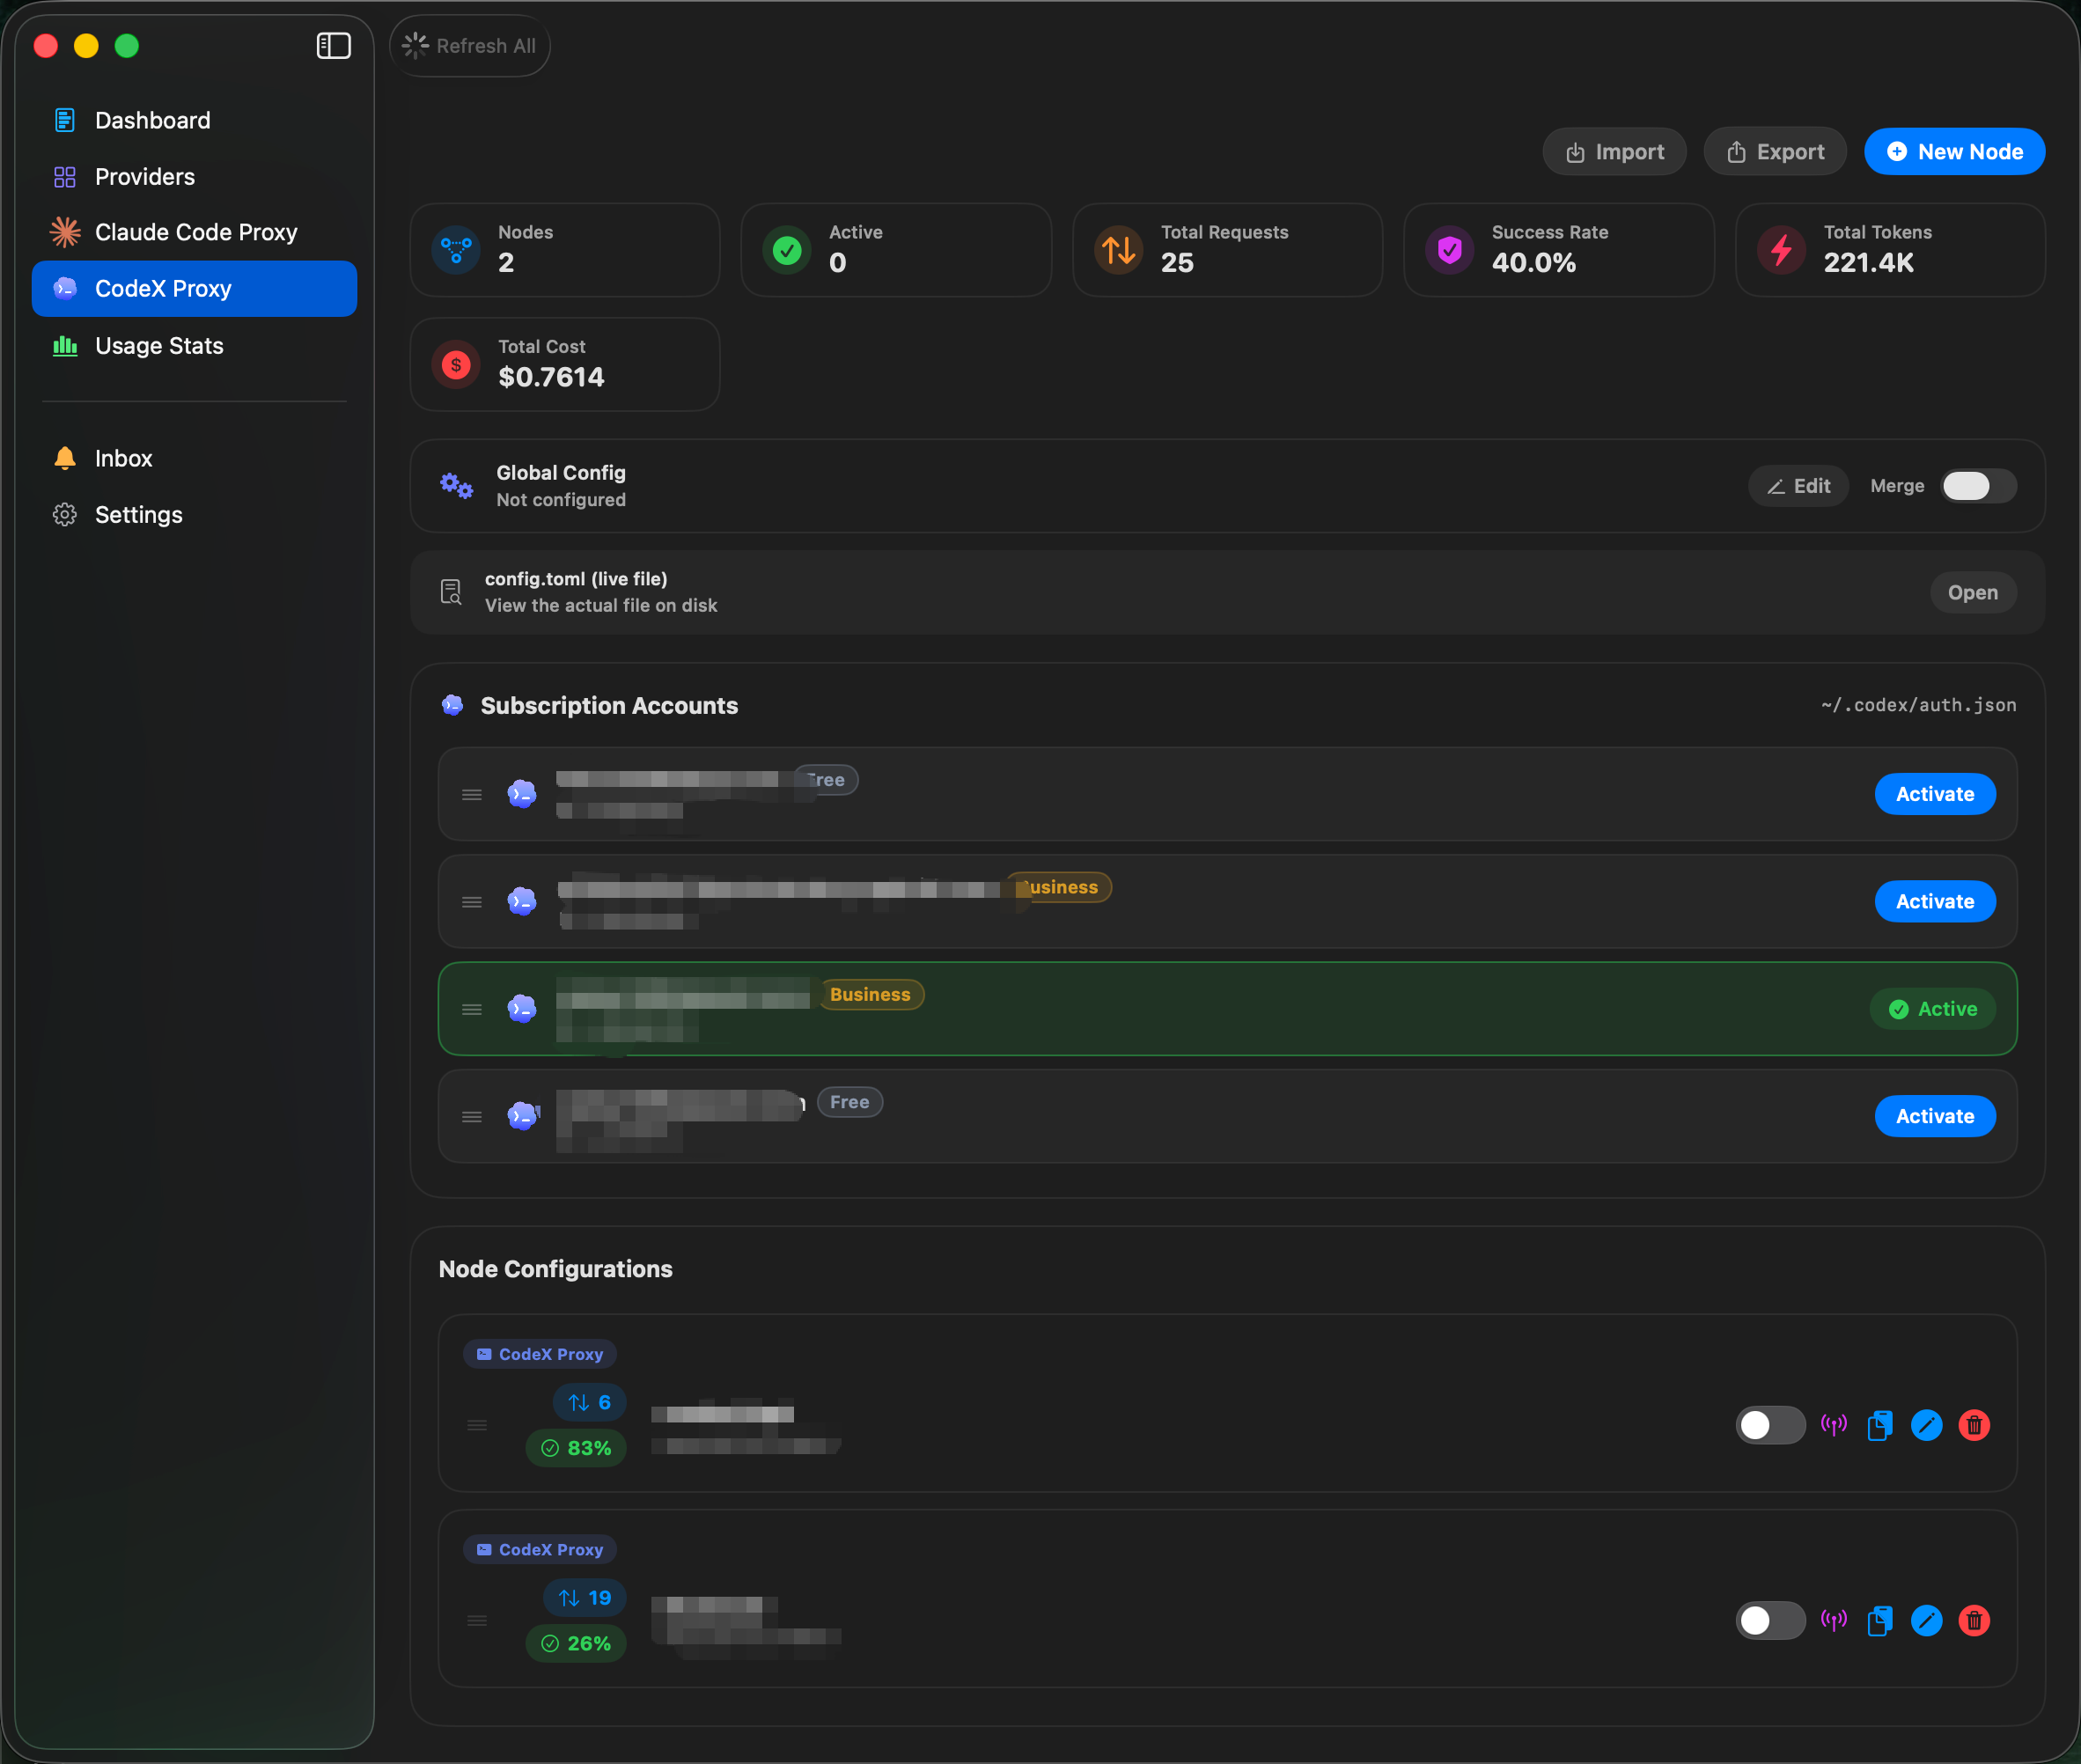This screenshot has height=1764, width=2081.
Task: Select CodeX Proxy sidebar item
Action: coord(194,289)
